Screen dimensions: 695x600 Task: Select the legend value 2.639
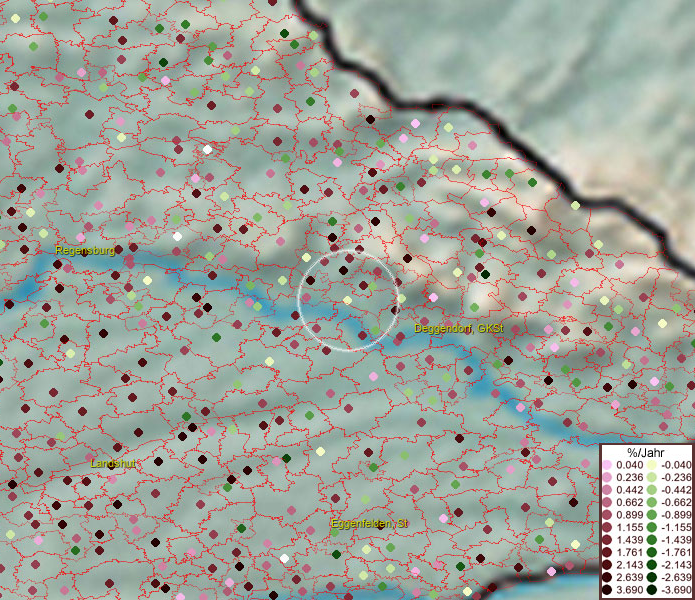pyautogui.click(x=630, y=577)
